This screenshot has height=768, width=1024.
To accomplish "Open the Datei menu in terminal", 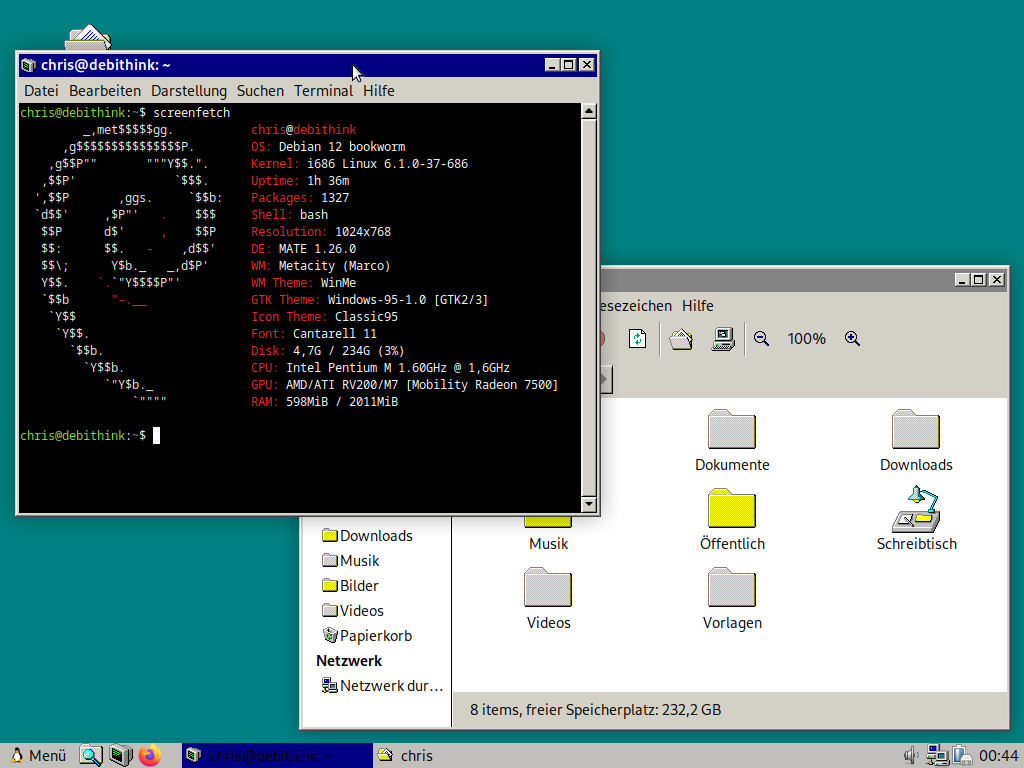I will tap(41, 91).
